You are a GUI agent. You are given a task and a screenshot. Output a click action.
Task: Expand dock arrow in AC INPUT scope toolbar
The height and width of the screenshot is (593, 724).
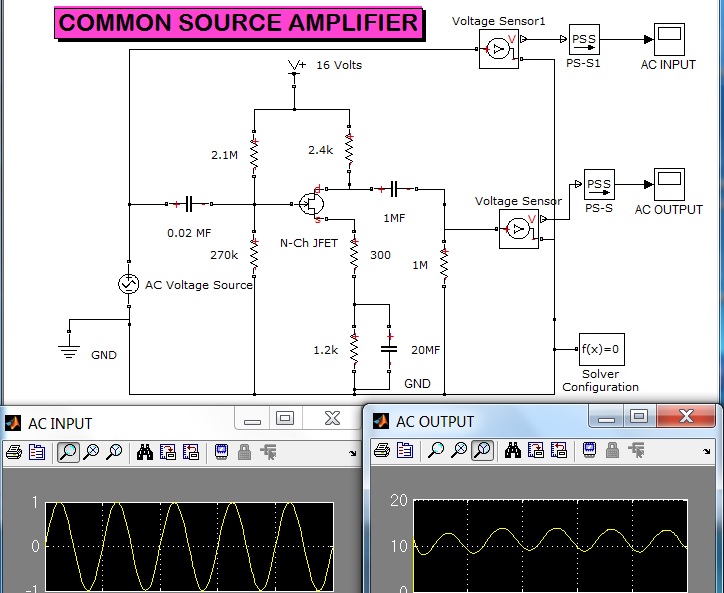353,454
